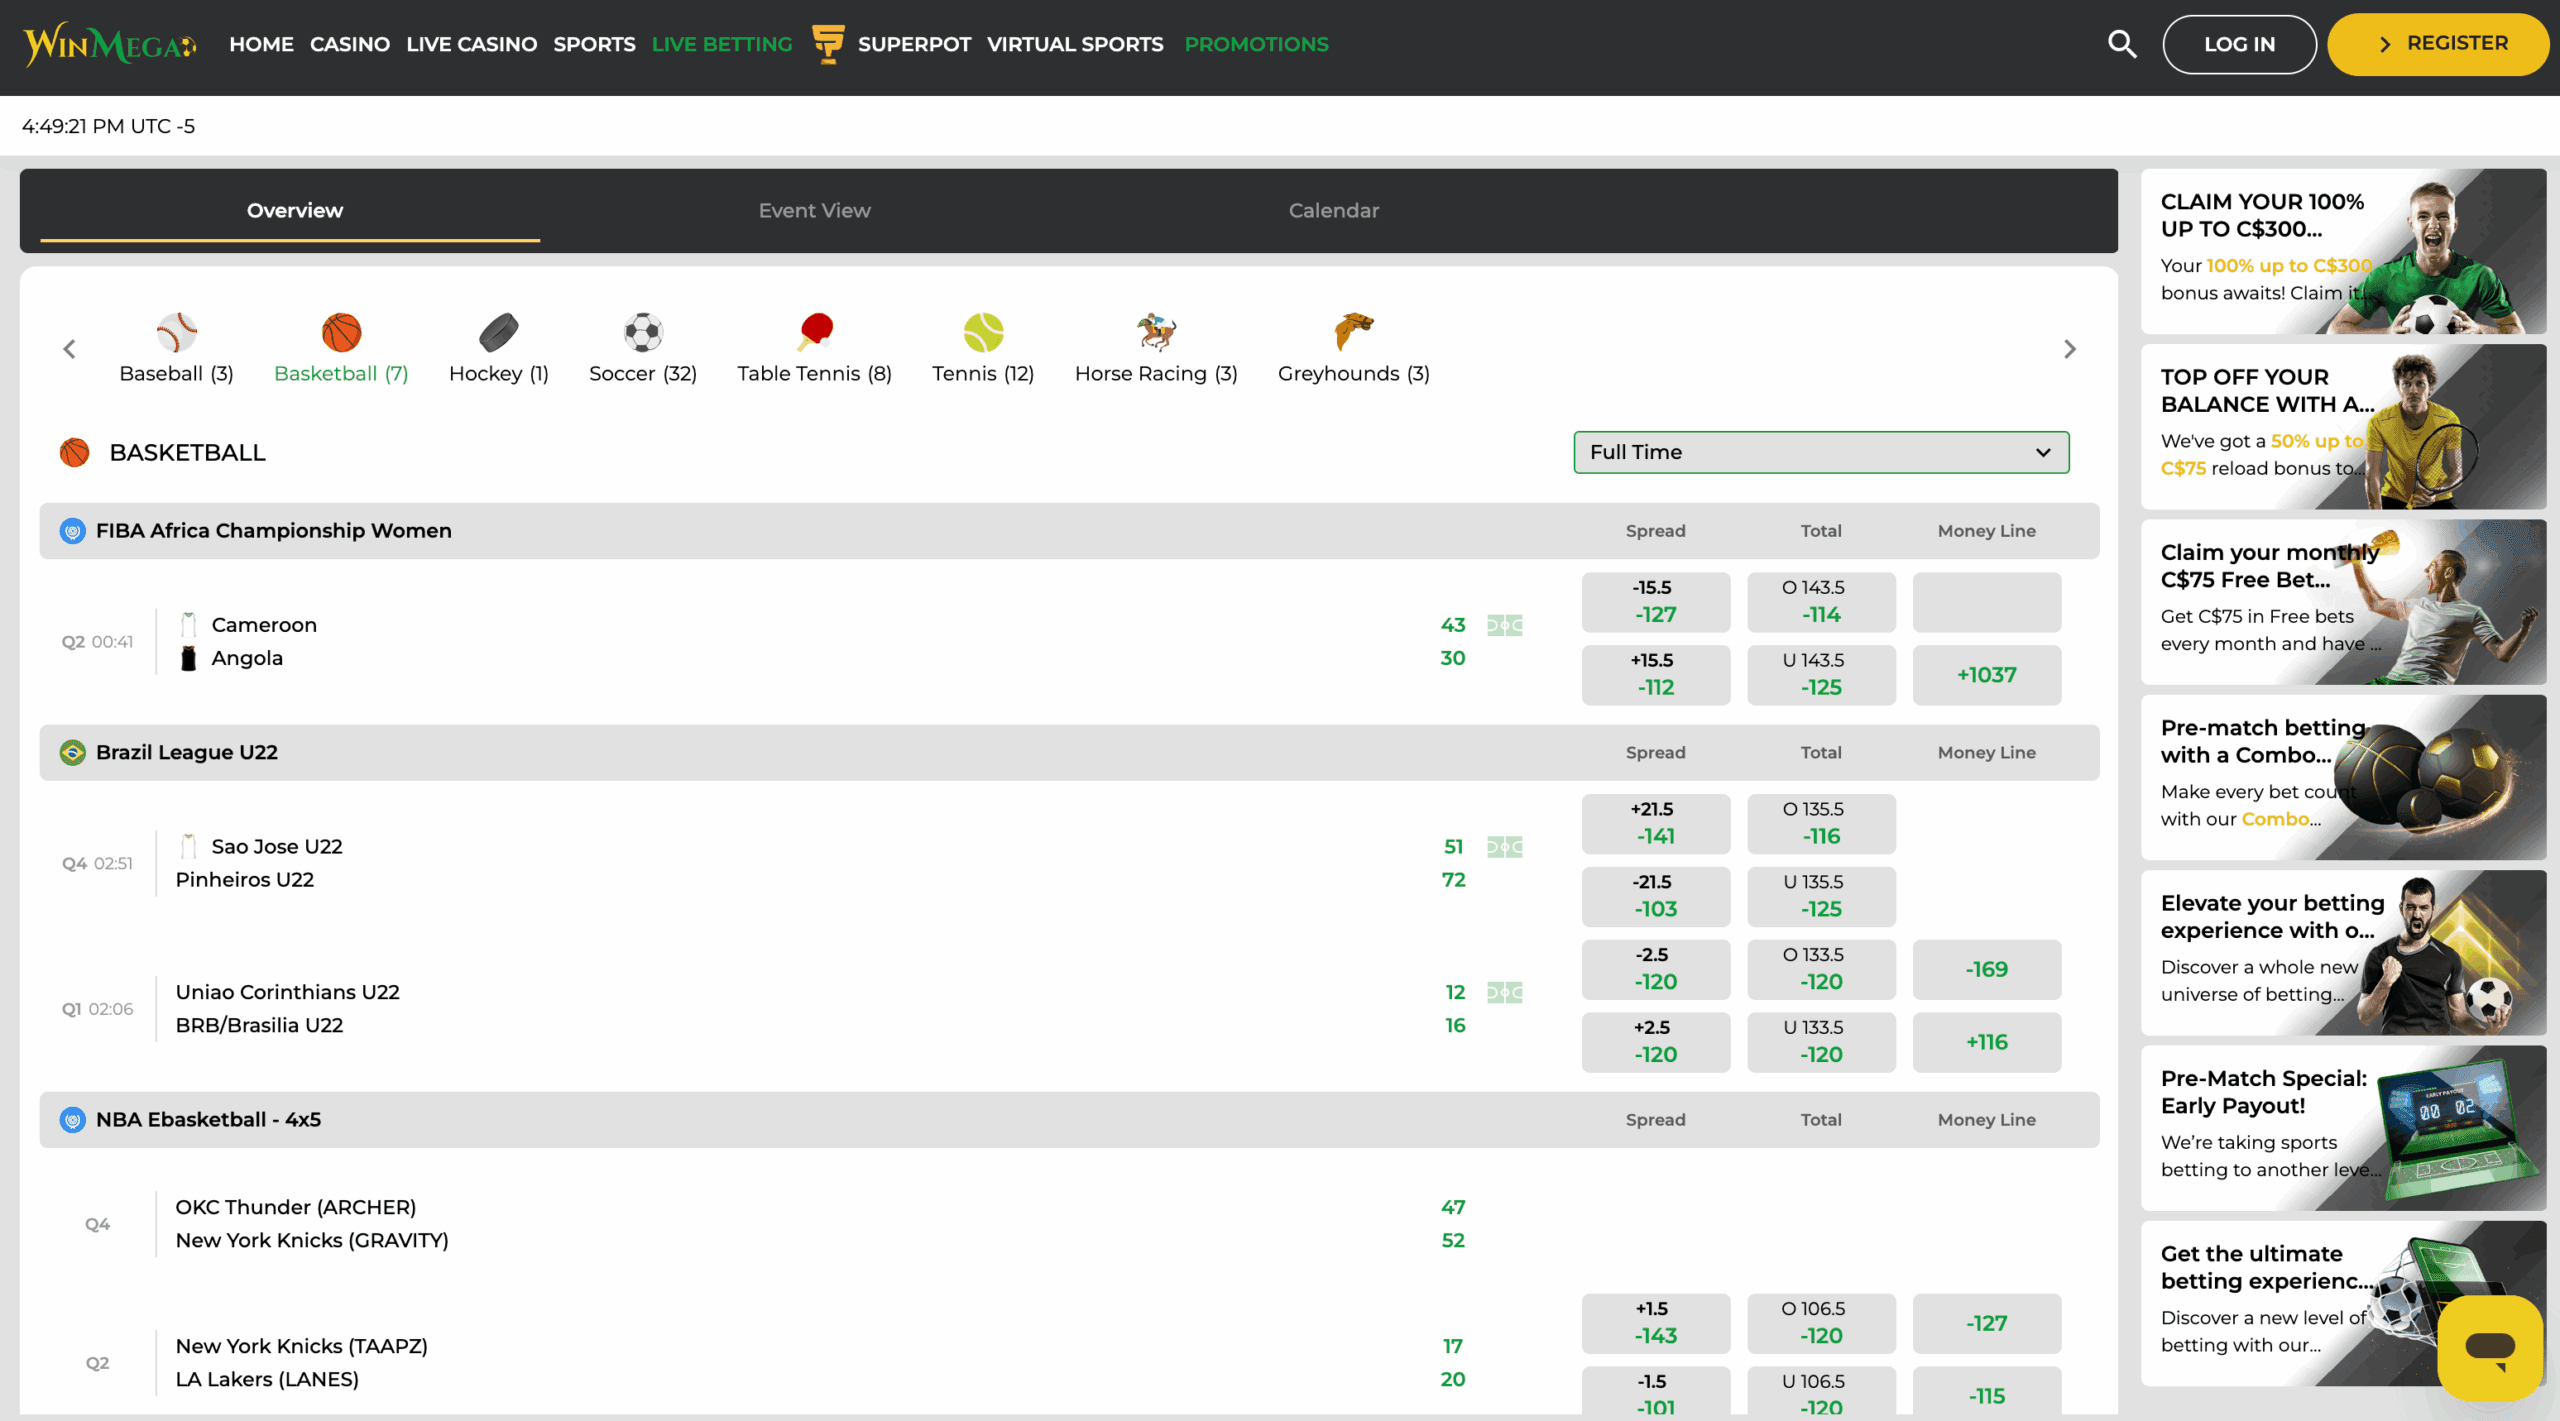Toggle Cameroon spread -15.5 selection
Image resolution: width=2560 pixels, height=1421 pixels.
point(1655,602)
